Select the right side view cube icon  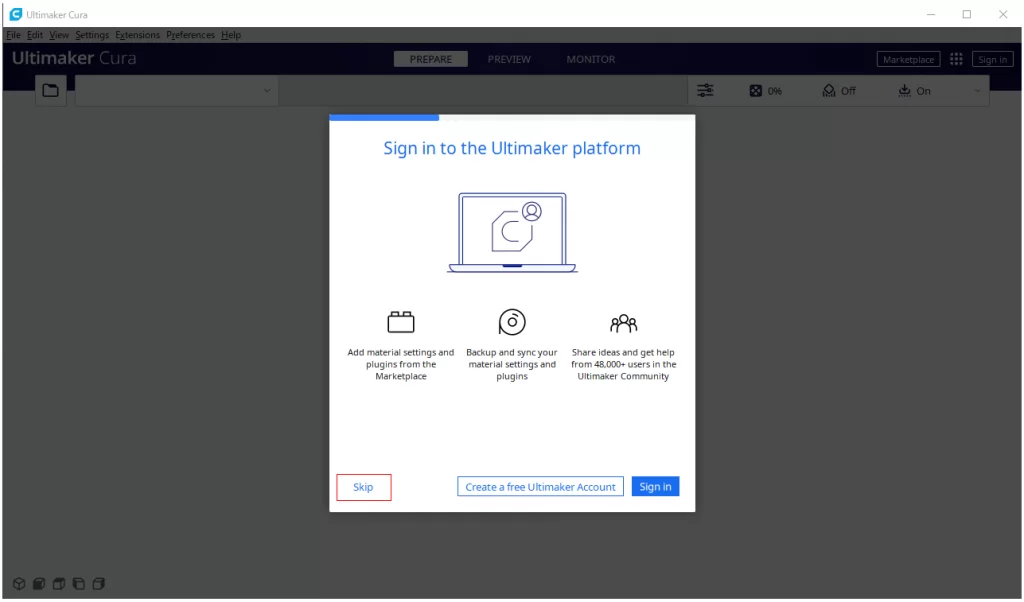point(99,584)
